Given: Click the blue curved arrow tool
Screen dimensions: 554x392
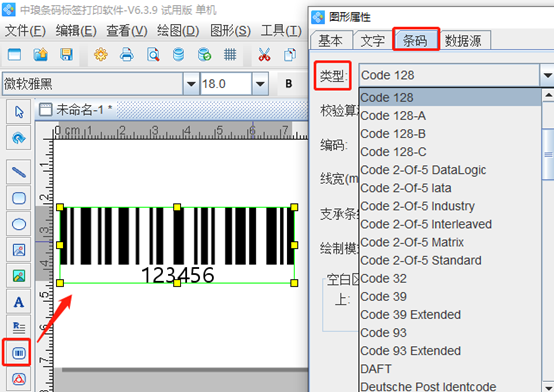Looking at the screenshot, I should point(19,138).
